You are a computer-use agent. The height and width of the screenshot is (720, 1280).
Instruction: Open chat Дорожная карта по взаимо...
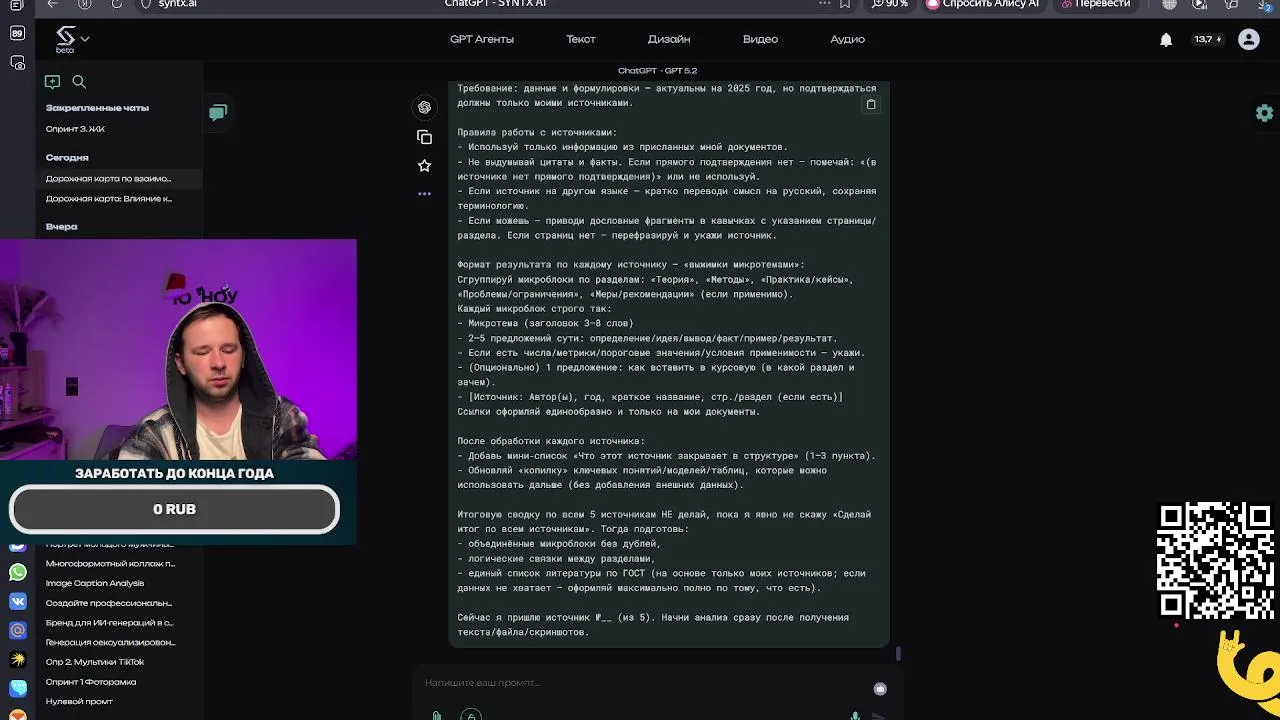(x=108, y=179)
